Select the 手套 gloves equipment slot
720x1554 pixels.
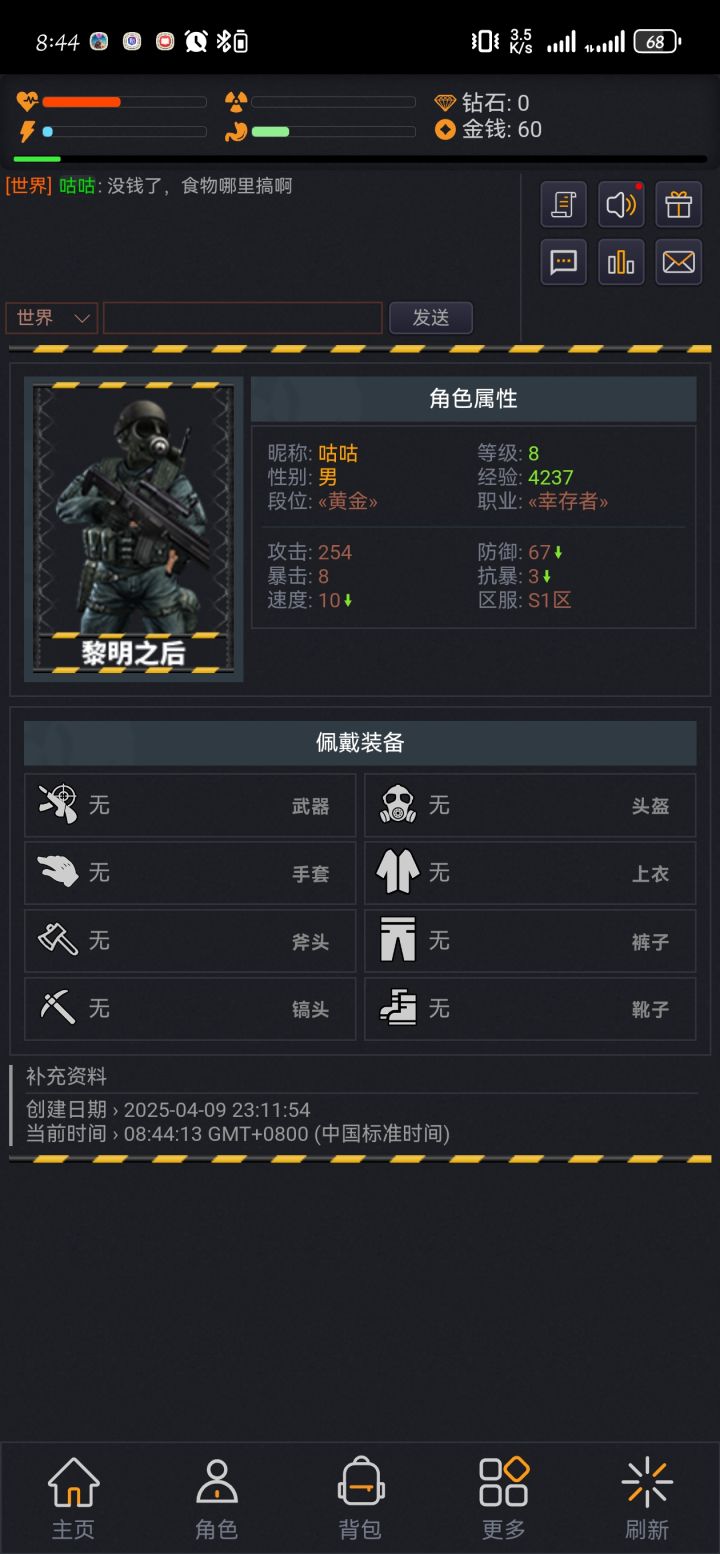(x=190, y=873)
